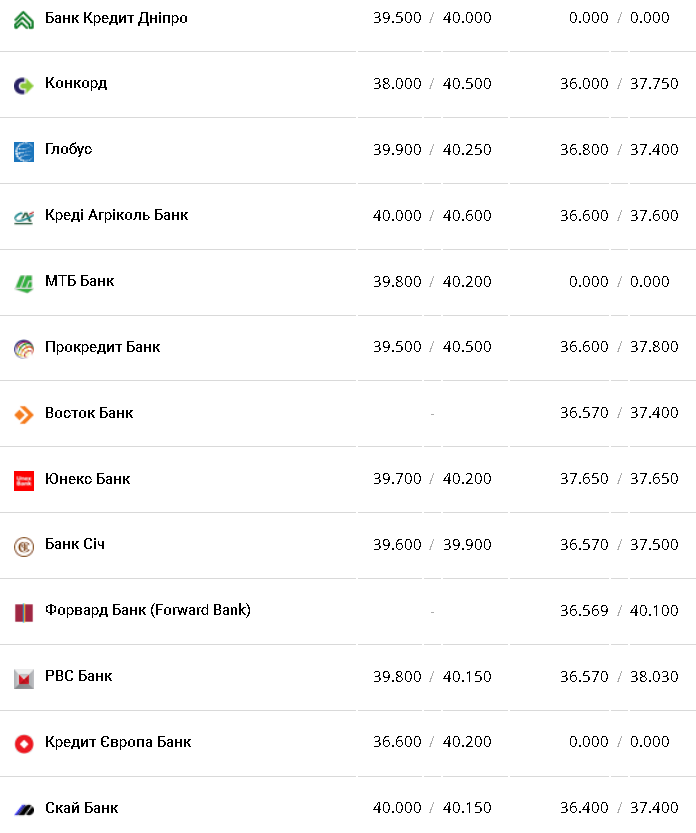The height and width of the screenshot is (833, 696).
Task: Click the Восток Банк orange logo icon
Action: pyautogui.click(x=24, y=415)
